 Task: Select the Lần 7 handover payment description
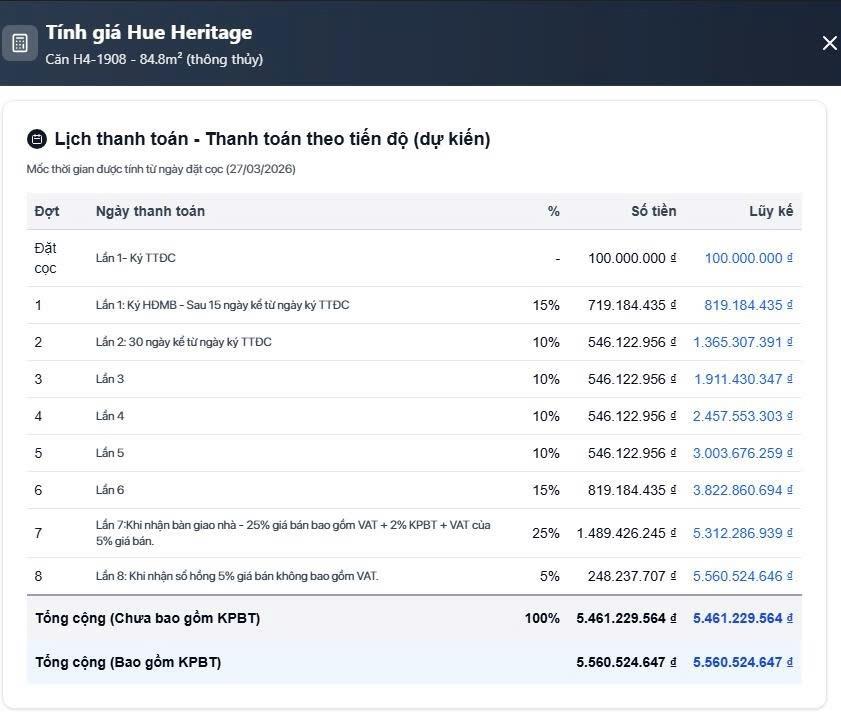coord(293,533)
